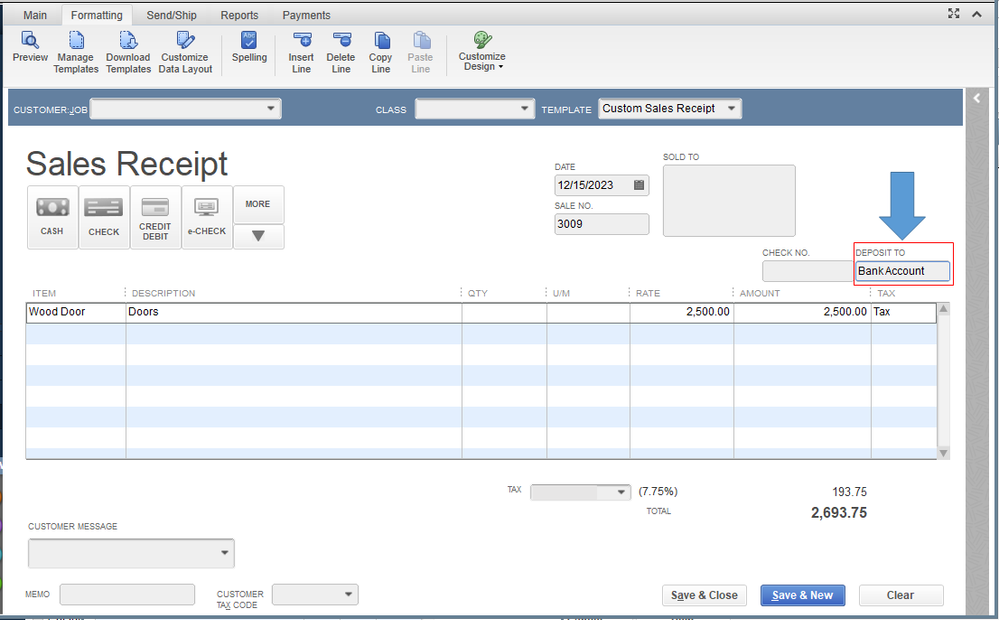Open the CUSTOMER TAX CODE dropdown
The image size is (999, 620).
(x=349, y=595)
